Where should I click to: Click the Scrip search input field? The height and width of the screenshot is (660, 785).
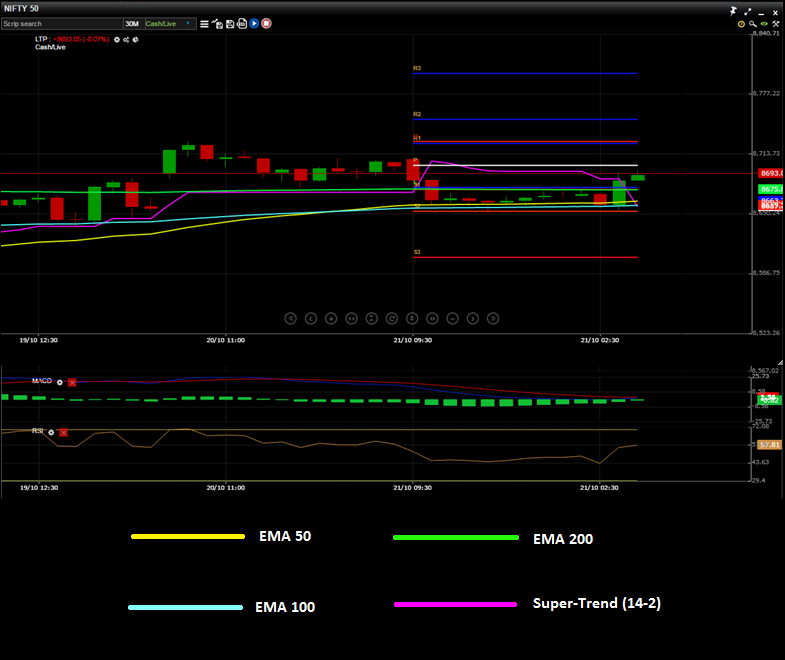point(62,24)
